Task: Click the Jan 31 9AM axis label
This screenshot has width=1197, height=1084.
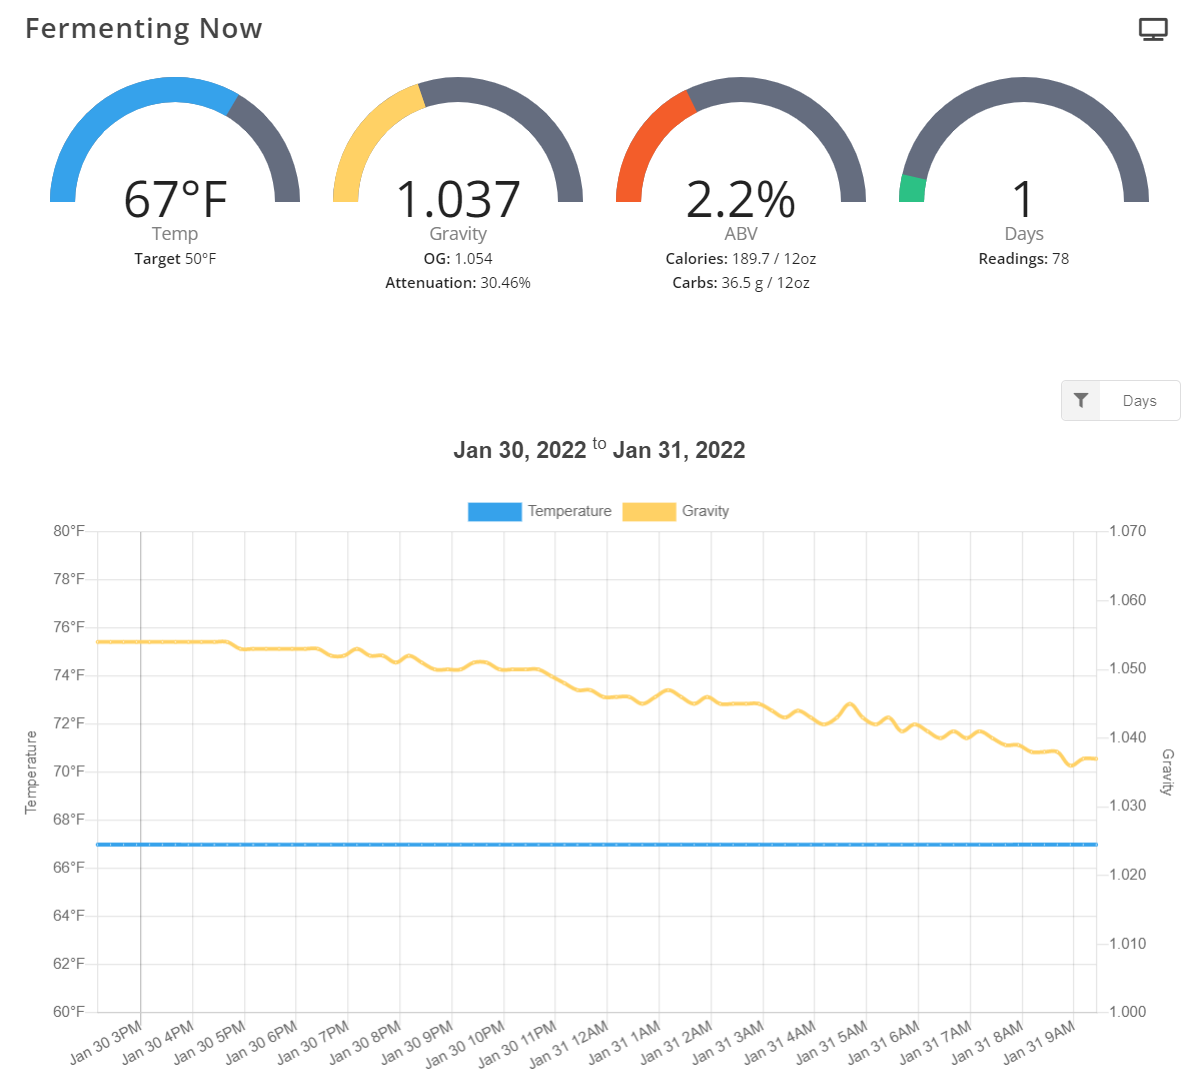Action: pos(1039,1042)
